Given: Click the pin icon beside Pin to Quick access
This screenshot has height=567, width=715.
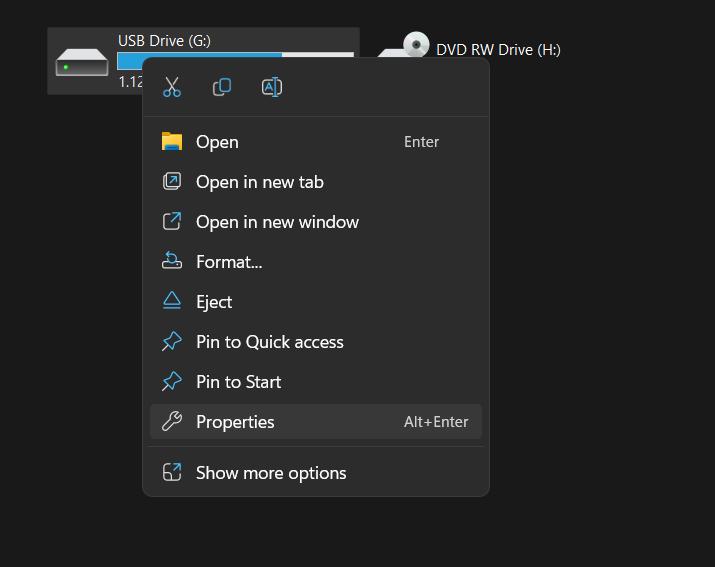Looking at the screenshot, I should click(x=172, y=341).
